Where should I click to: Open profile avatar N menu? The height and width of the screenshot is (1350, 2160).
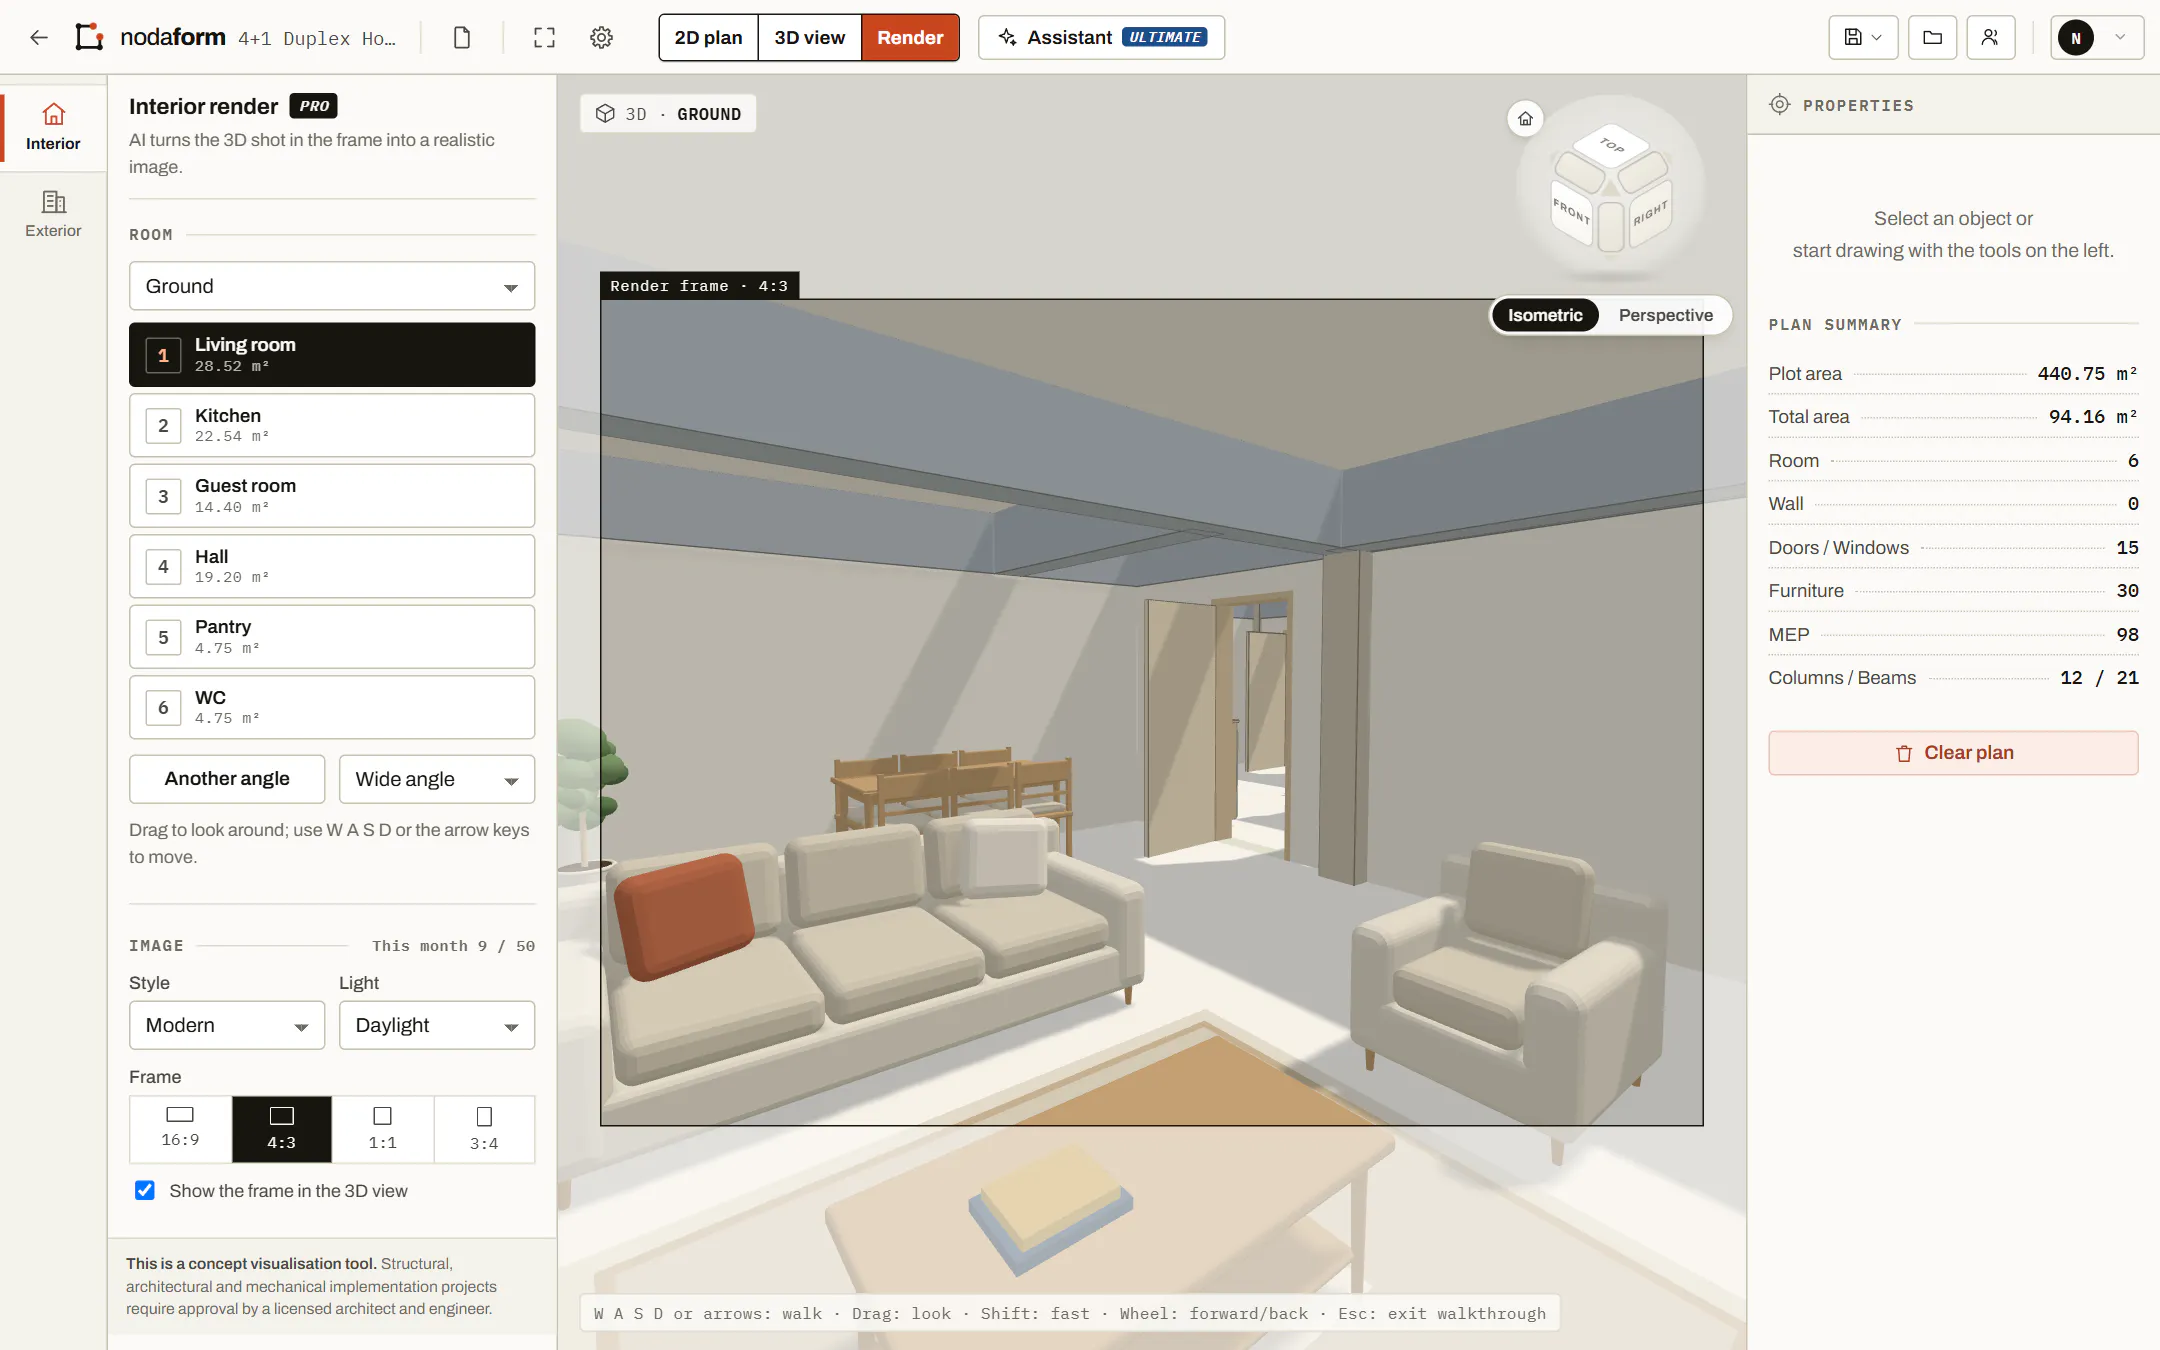pyautogui.click(x=2096, y=38)
